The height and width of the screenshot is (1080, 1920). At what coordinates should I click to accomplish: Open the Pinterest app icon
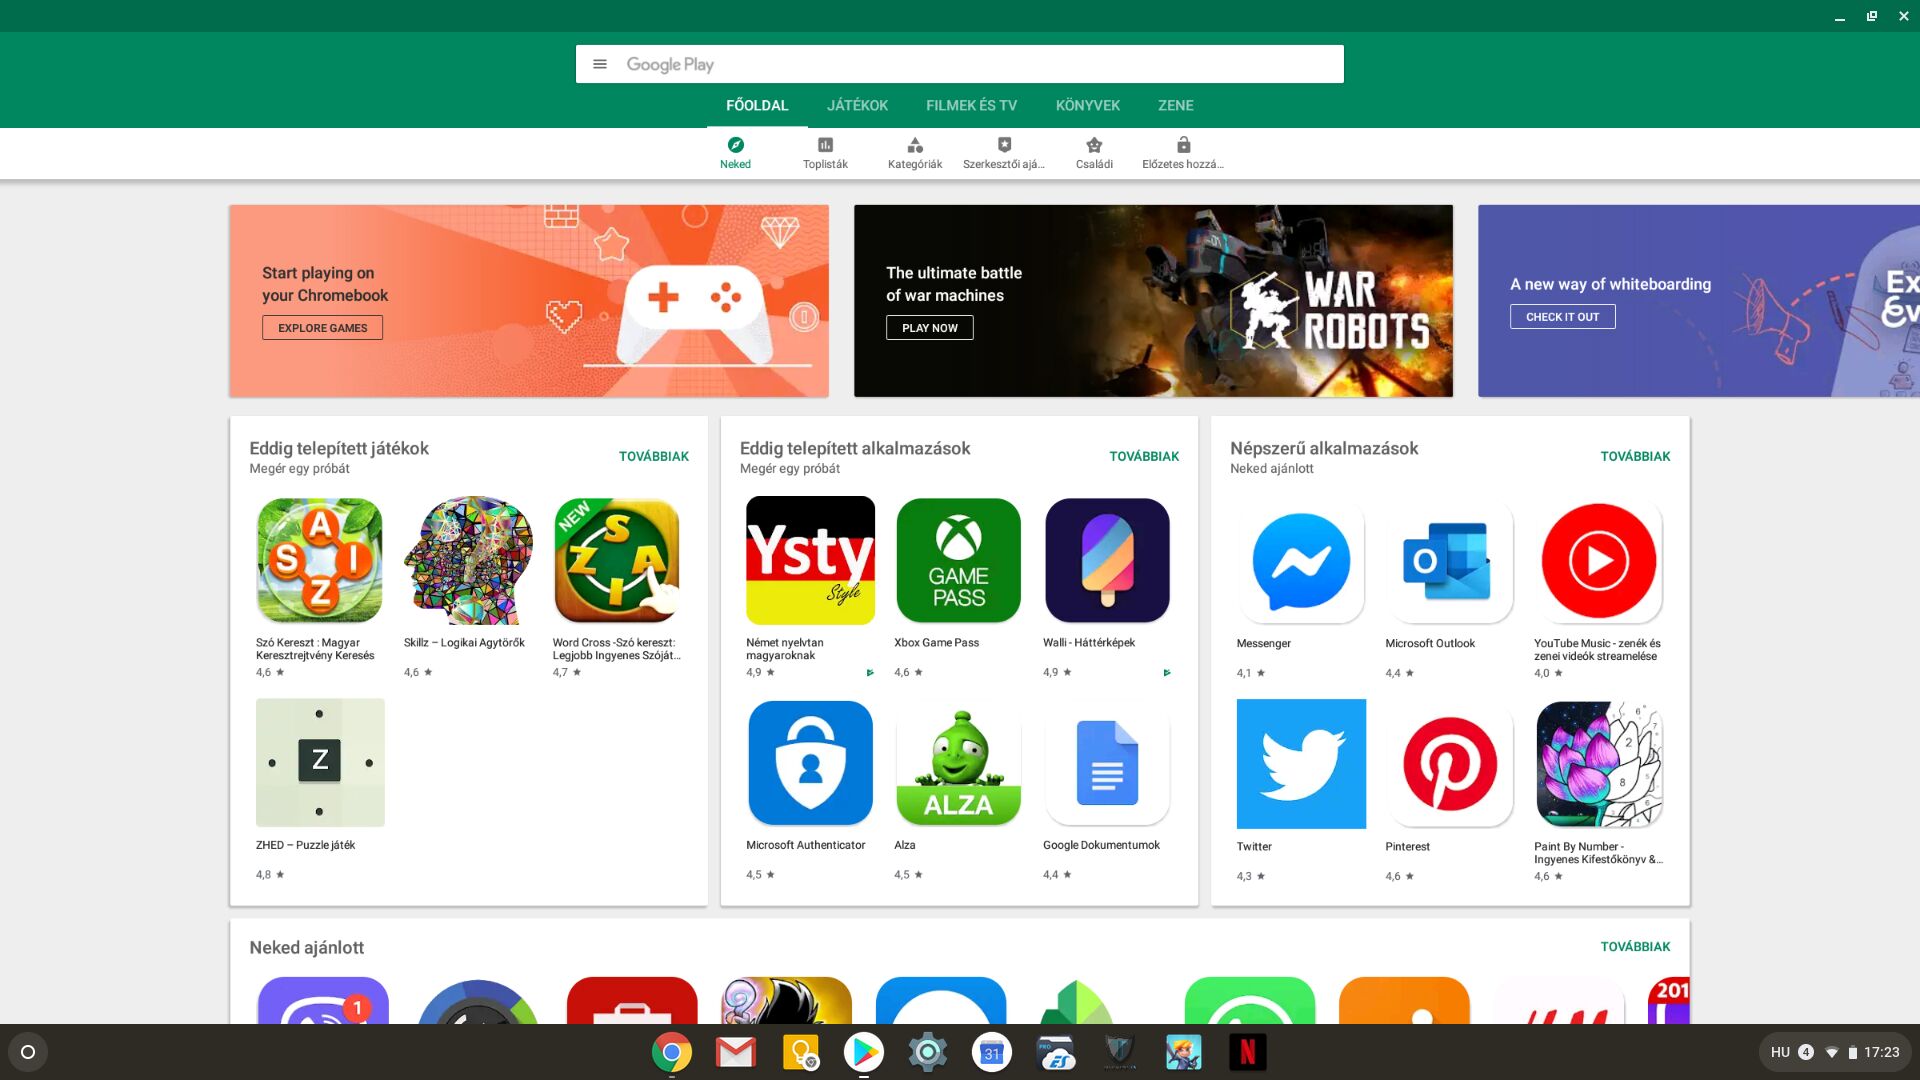(1449, 764)
